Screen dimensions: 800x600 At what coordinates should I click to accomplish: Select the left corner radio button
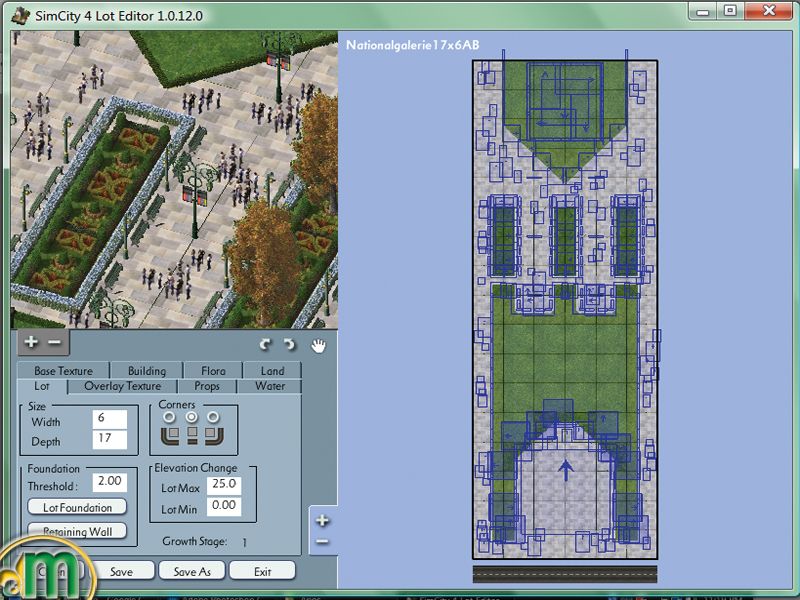tap(168, 417)
